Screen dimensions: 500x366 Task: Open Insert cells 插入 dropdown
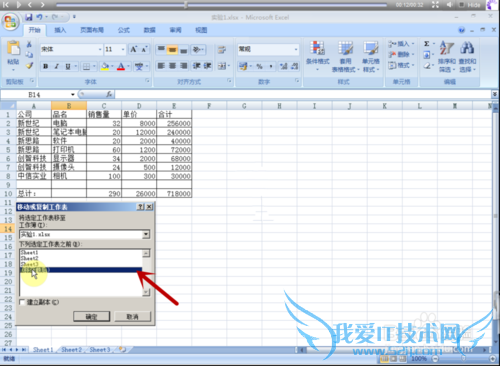point(401,44)
